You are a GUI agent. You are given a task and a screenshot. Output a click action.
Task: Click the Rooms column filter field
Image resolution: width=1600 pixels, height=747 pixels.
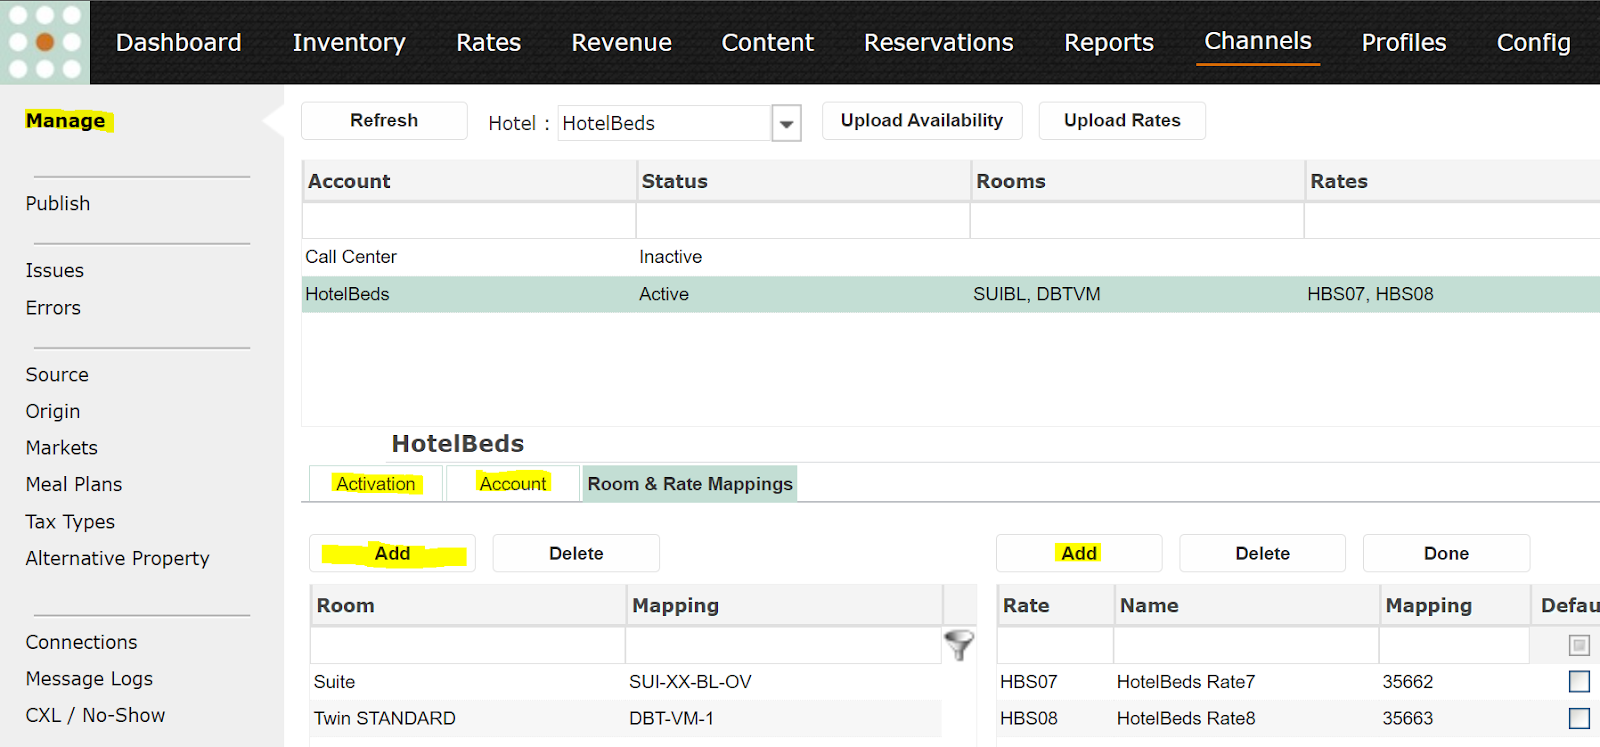pos(1137,221)
